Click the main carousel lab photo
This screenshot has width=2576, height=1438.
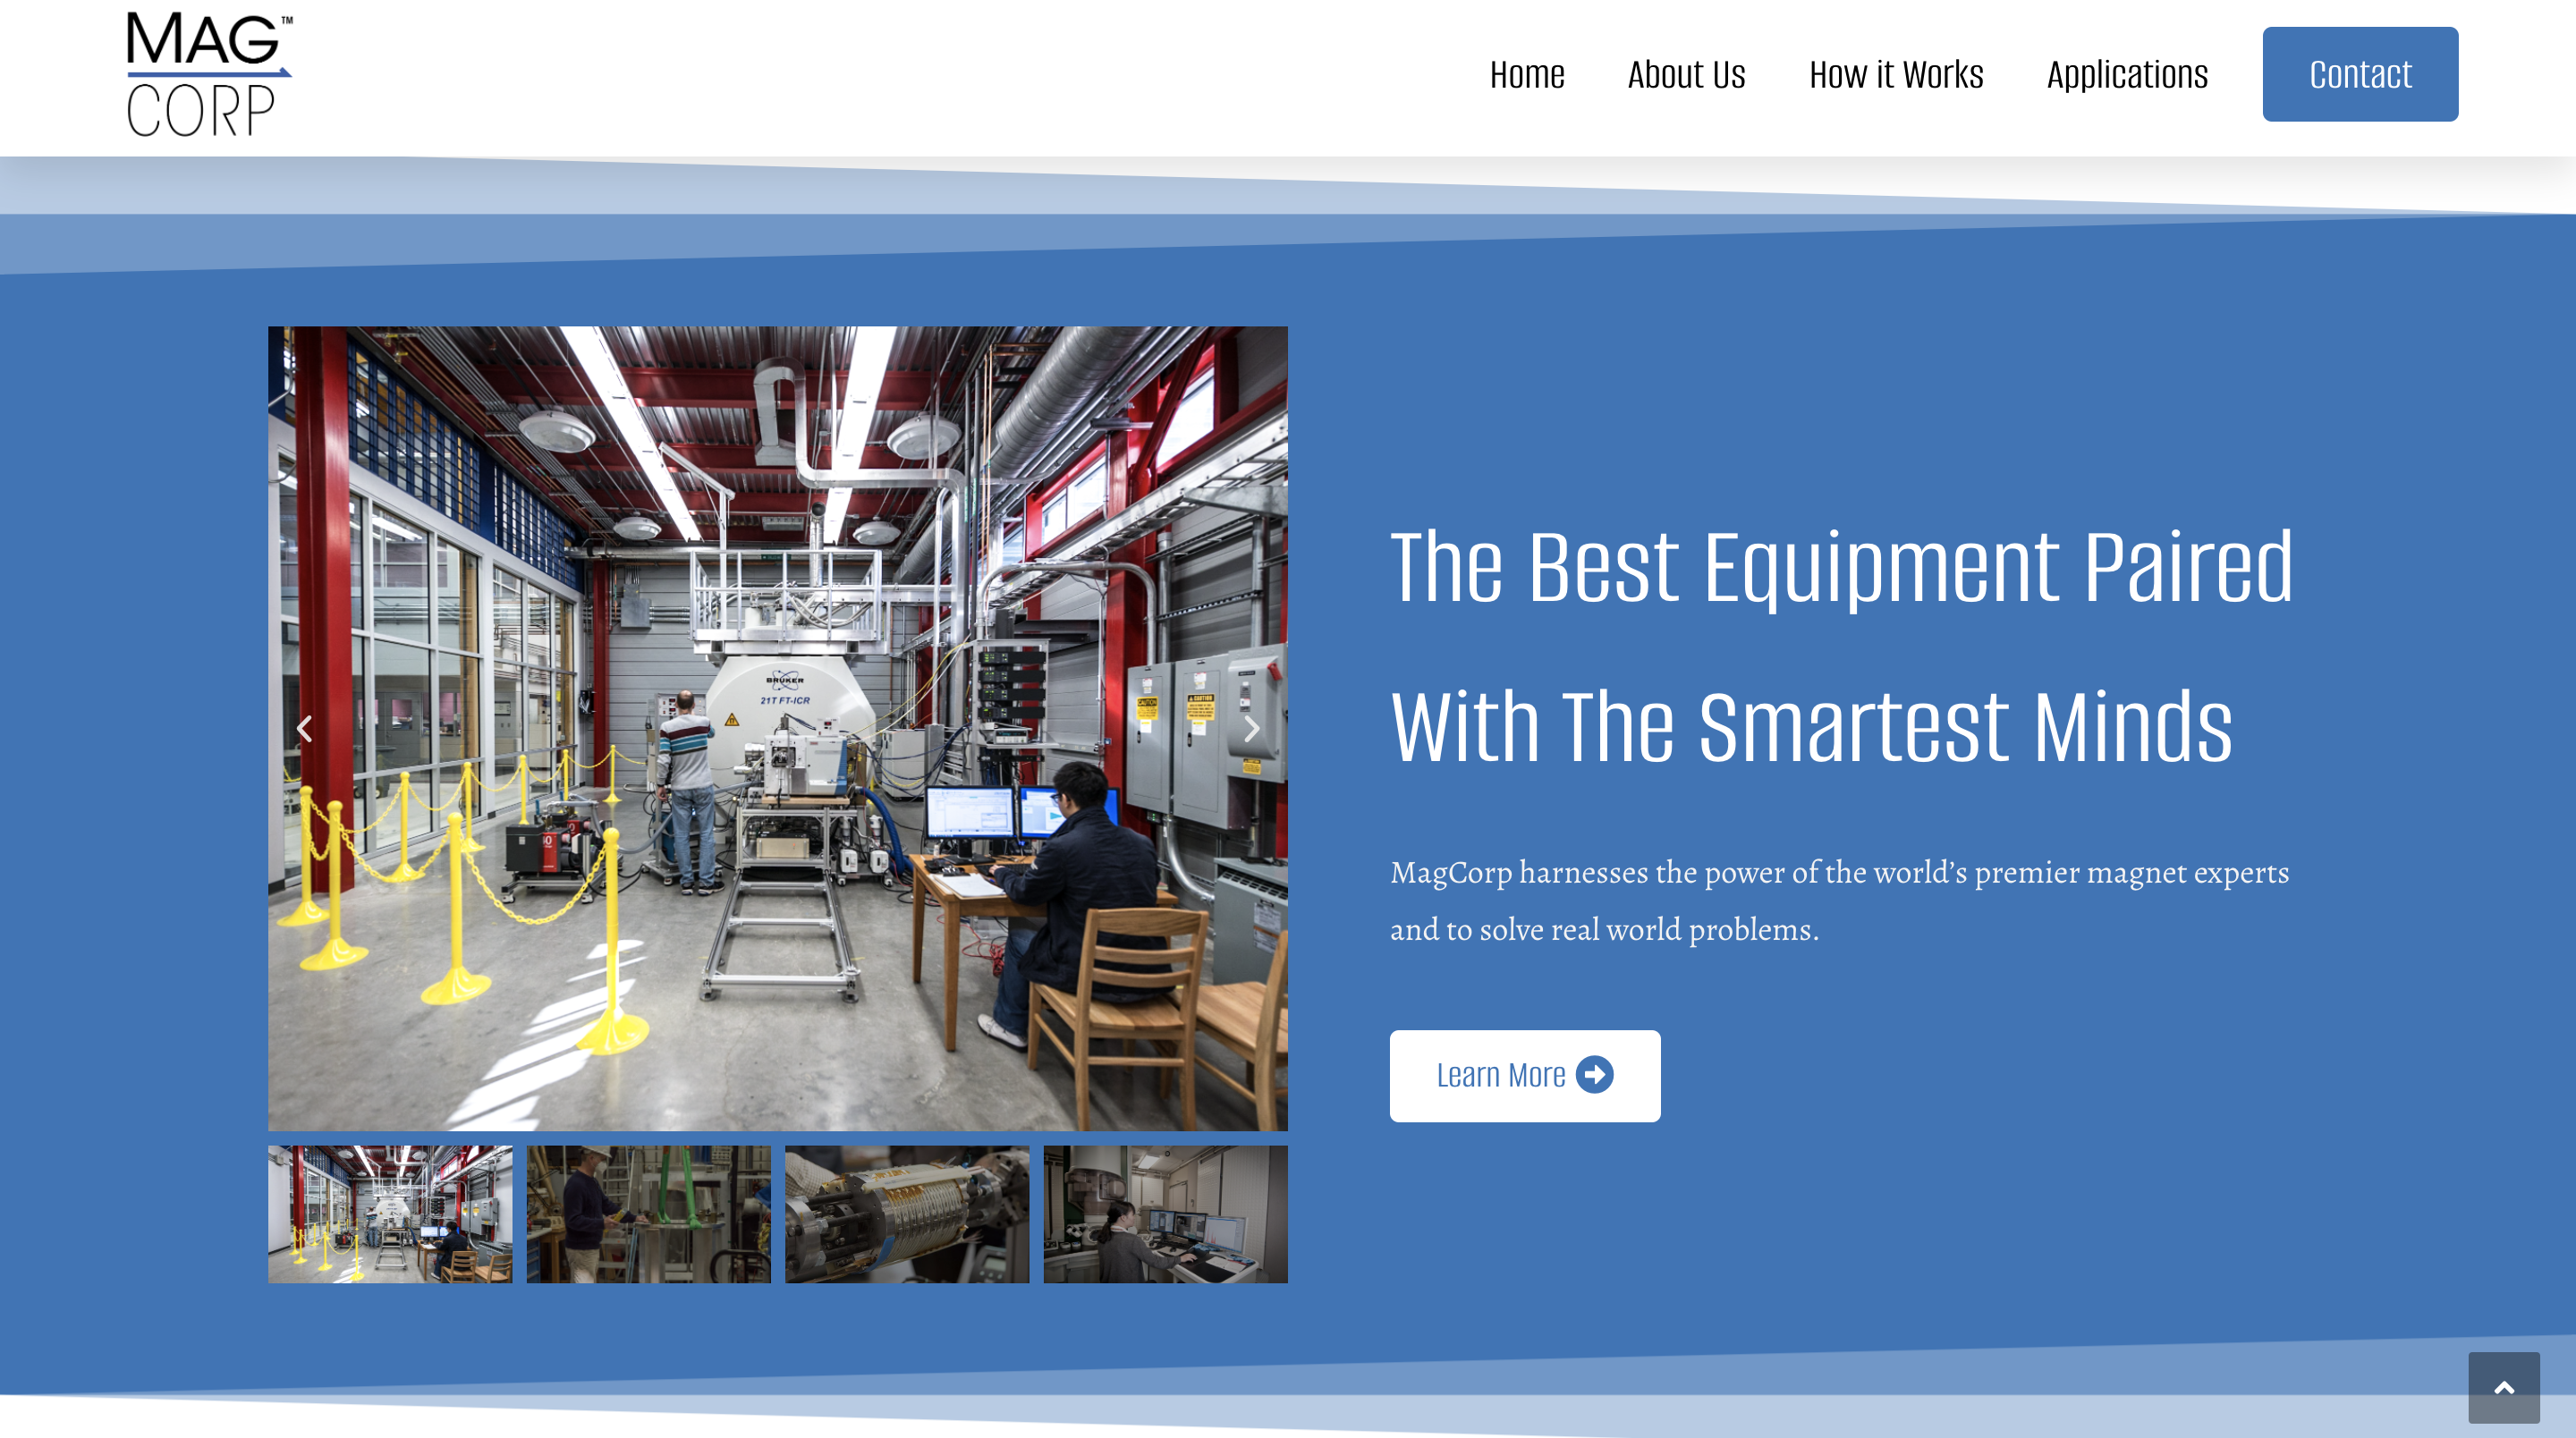point(778,728)
